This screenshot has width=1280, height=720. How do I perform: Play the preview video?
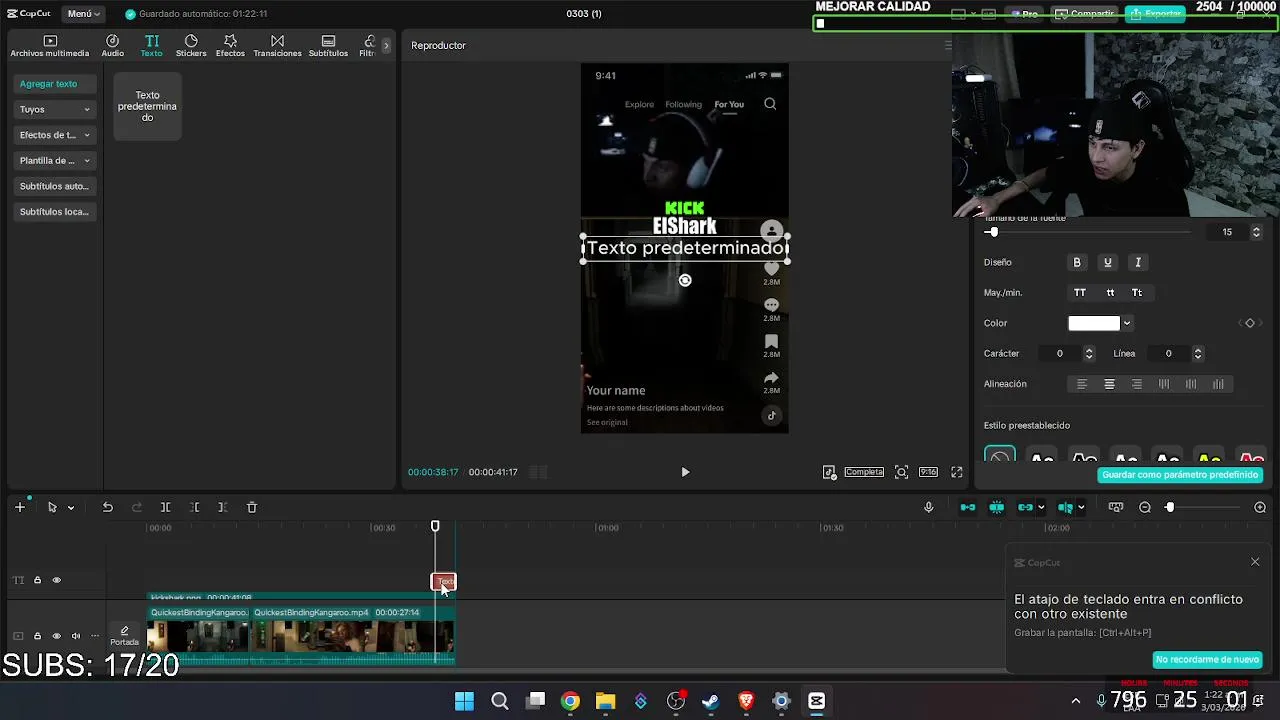(x=685, y=472)
